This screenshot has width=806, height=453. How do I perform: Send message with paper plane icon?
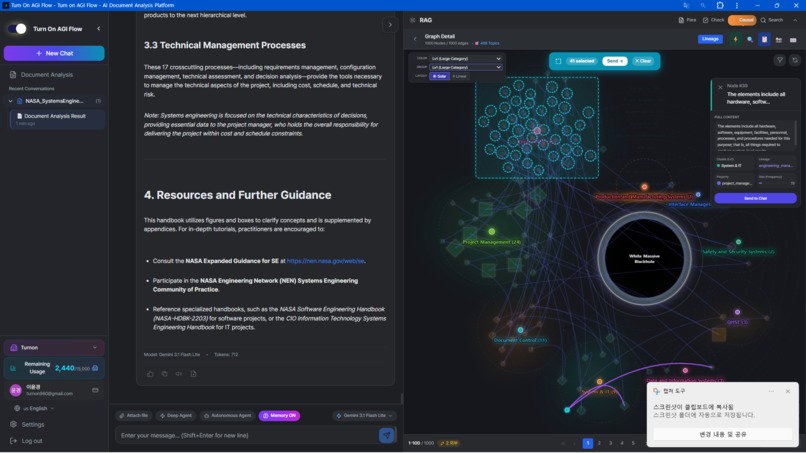pos(387,436)
